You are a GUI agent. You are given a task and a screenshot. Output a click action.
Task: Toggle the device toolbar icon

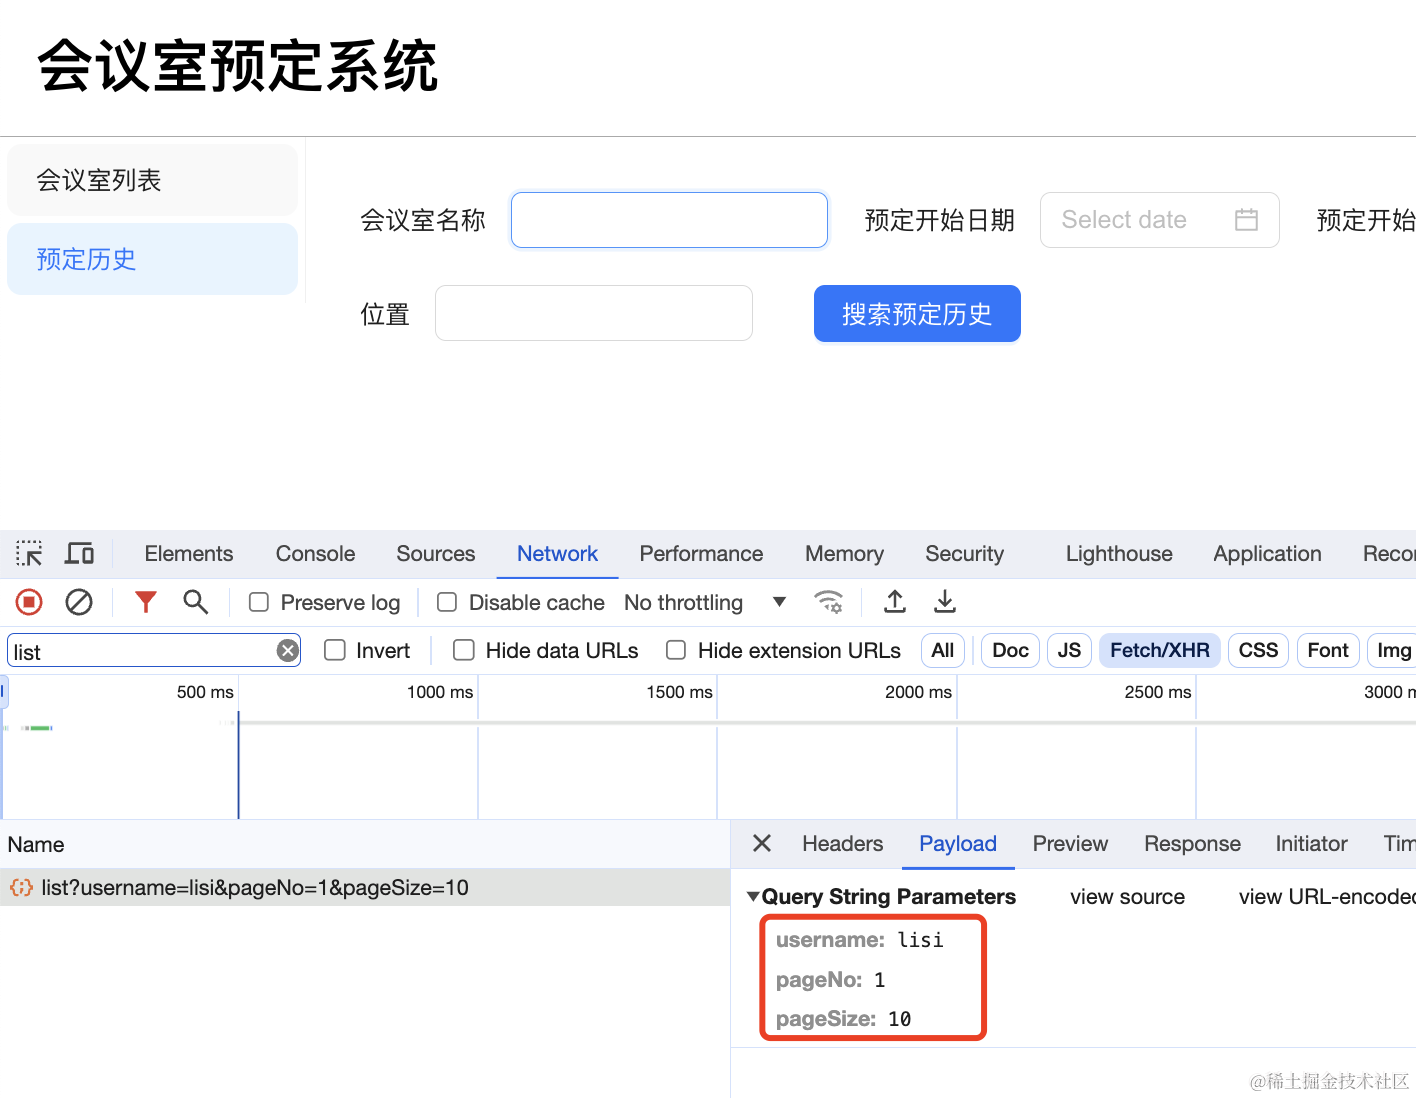click(79, 553)
